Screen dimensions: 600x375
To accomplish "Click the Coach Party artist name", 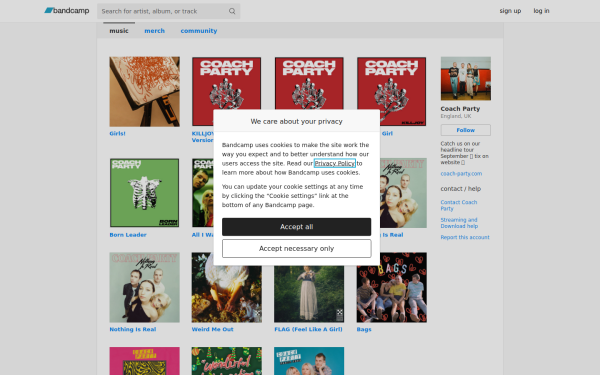I will [x=460, y=109].
